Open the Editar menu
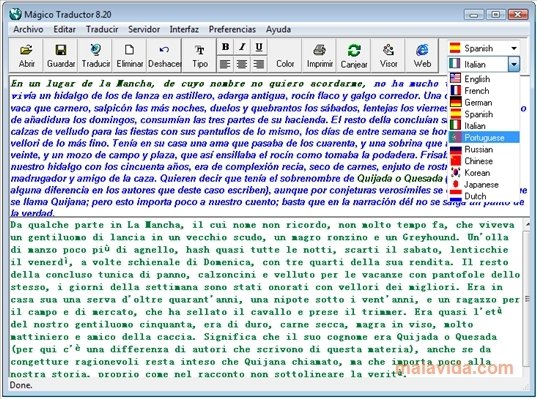The image size is (537, 399). click(64, 29)
